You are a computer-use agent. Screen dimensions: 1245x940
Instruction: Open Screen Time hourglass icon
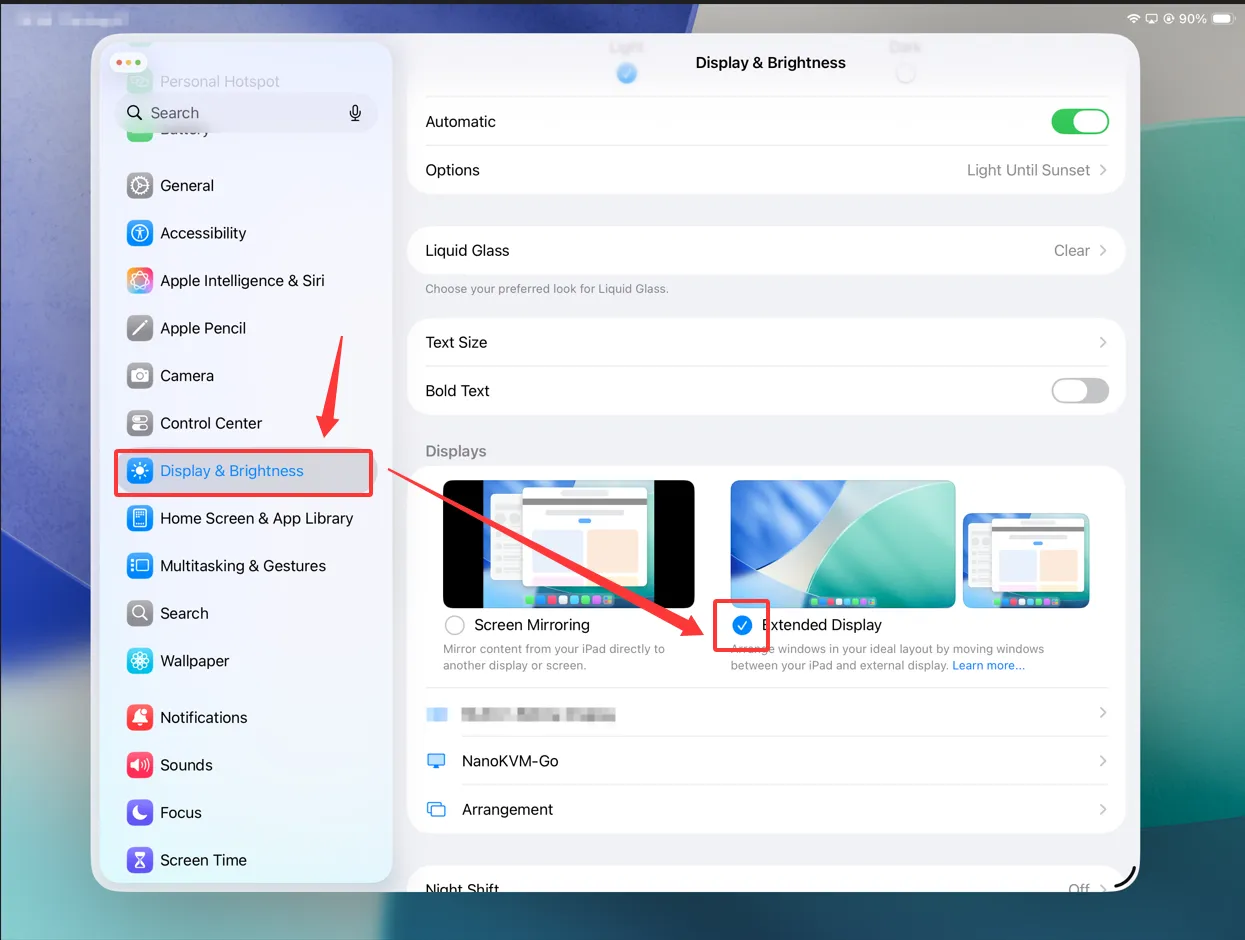(140, 860)
